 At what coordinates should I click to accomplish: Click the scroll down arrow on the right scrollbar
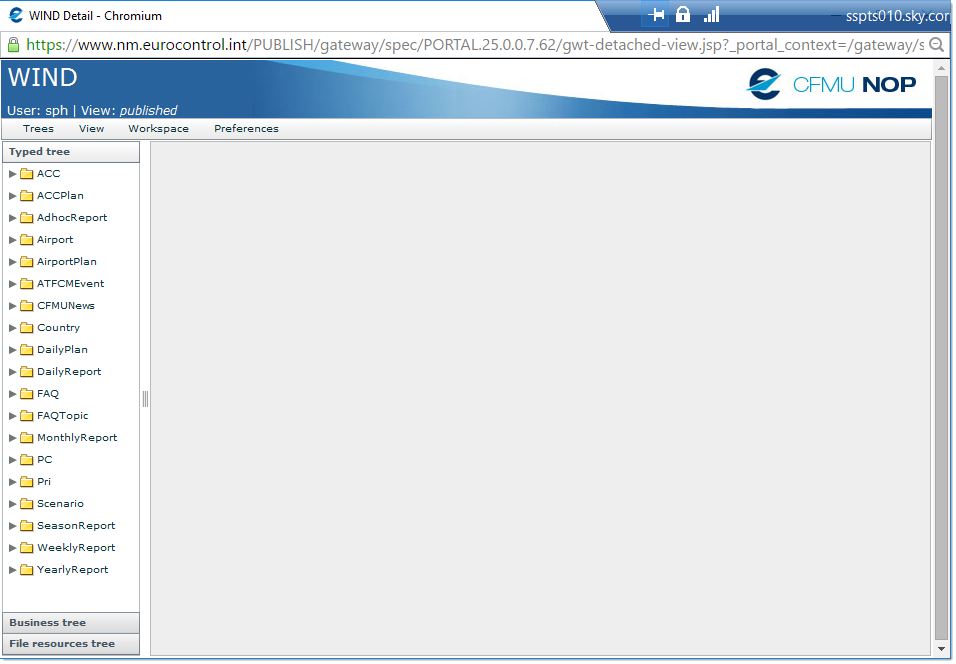tap(940, 649)
